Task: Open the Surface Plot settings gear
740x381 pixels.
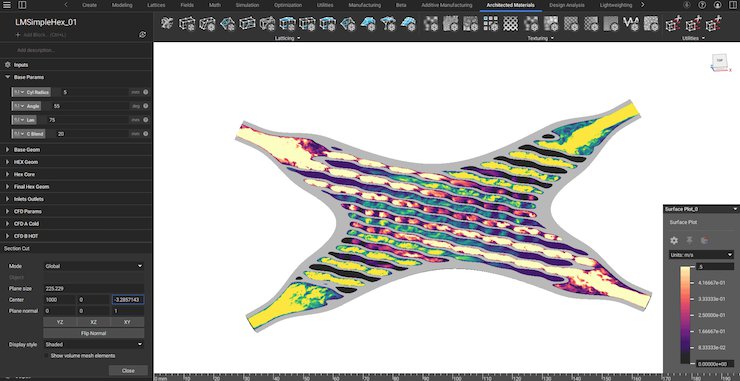Action: 674,240
